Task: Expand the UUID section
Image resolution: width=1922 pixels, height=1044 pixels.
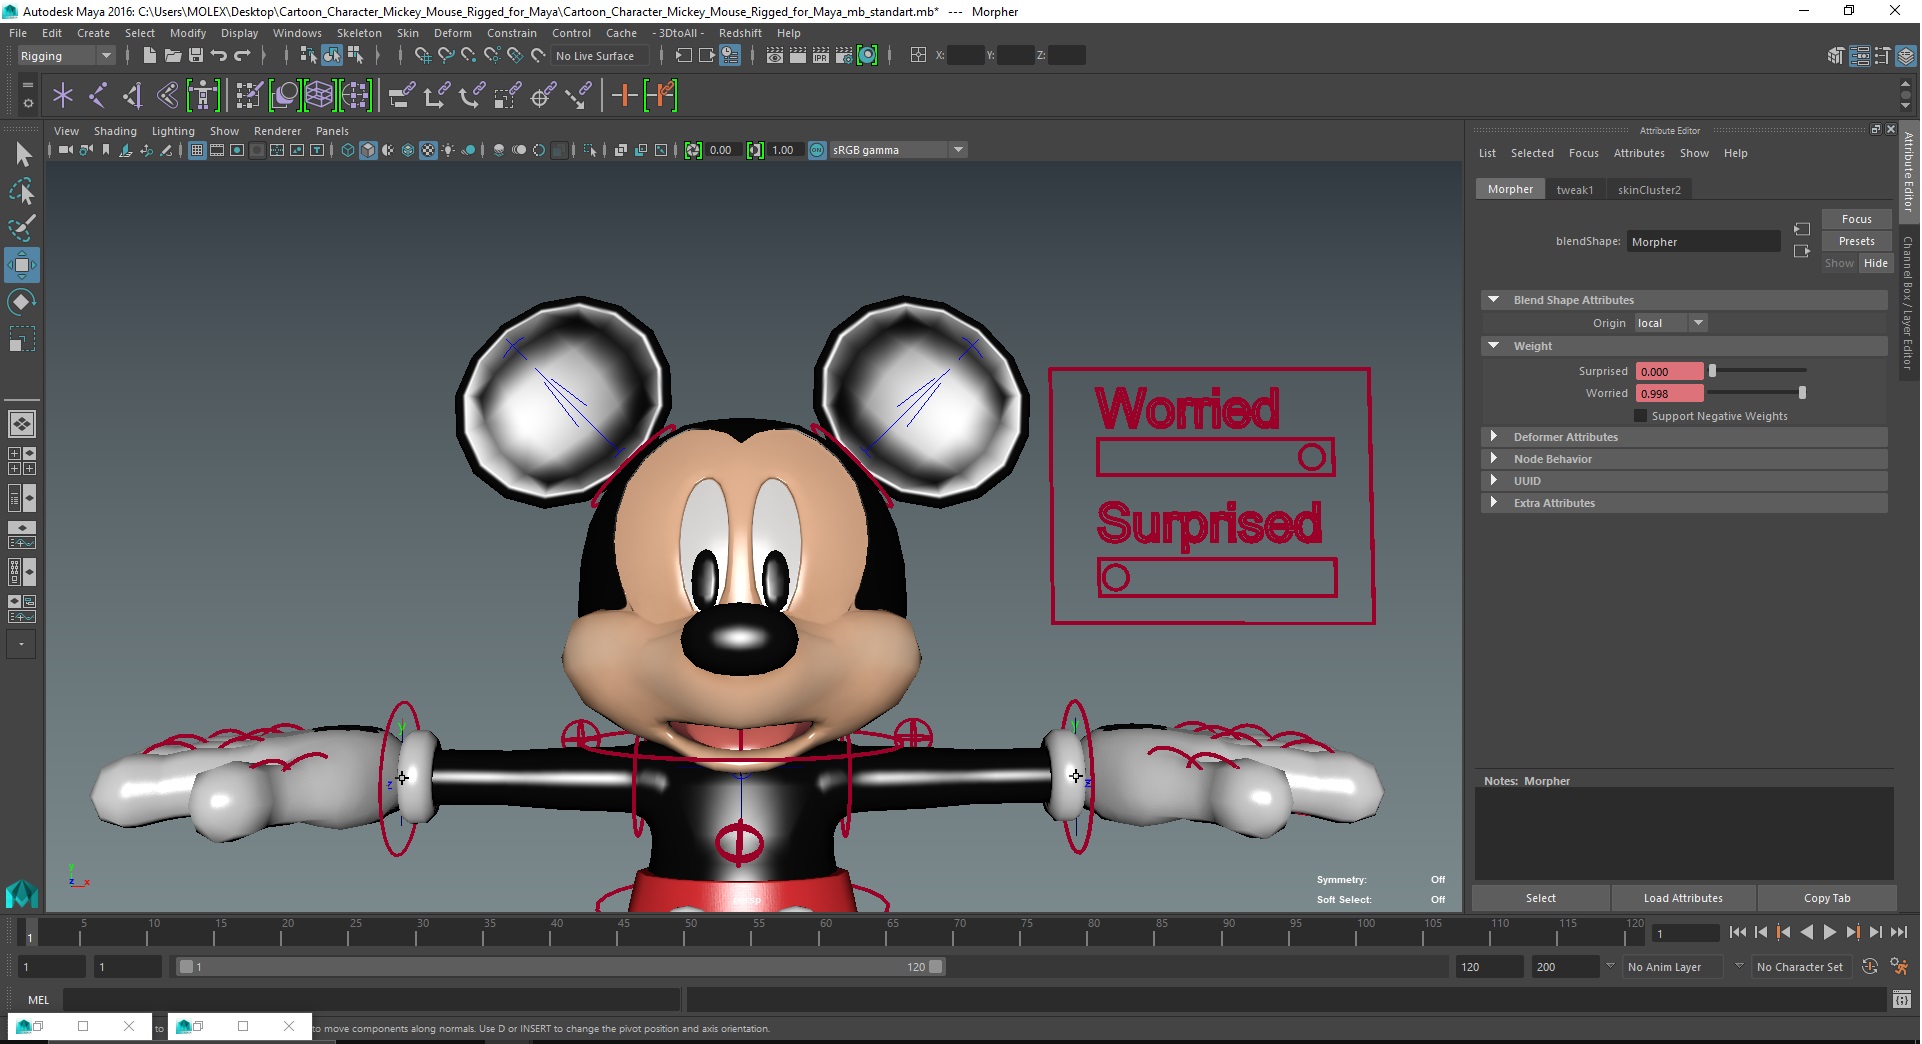Action: click(x=1493, y=481)
